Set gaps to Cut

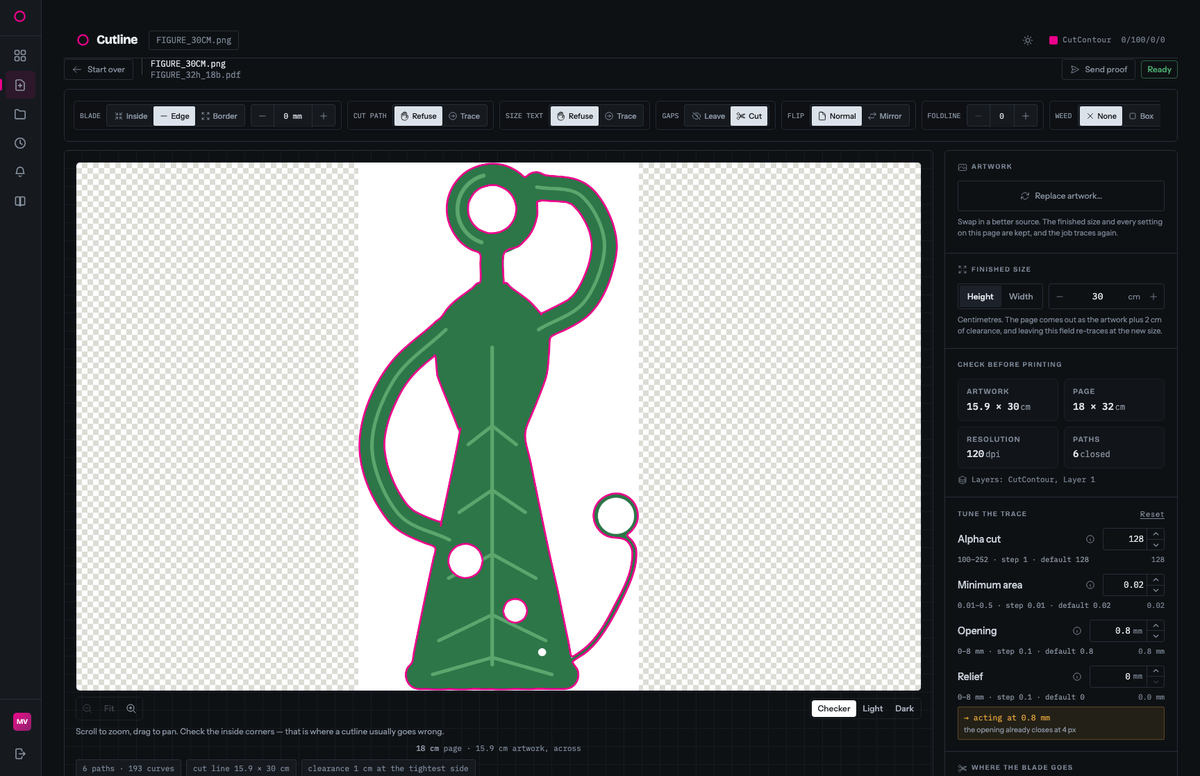(749, 116)
